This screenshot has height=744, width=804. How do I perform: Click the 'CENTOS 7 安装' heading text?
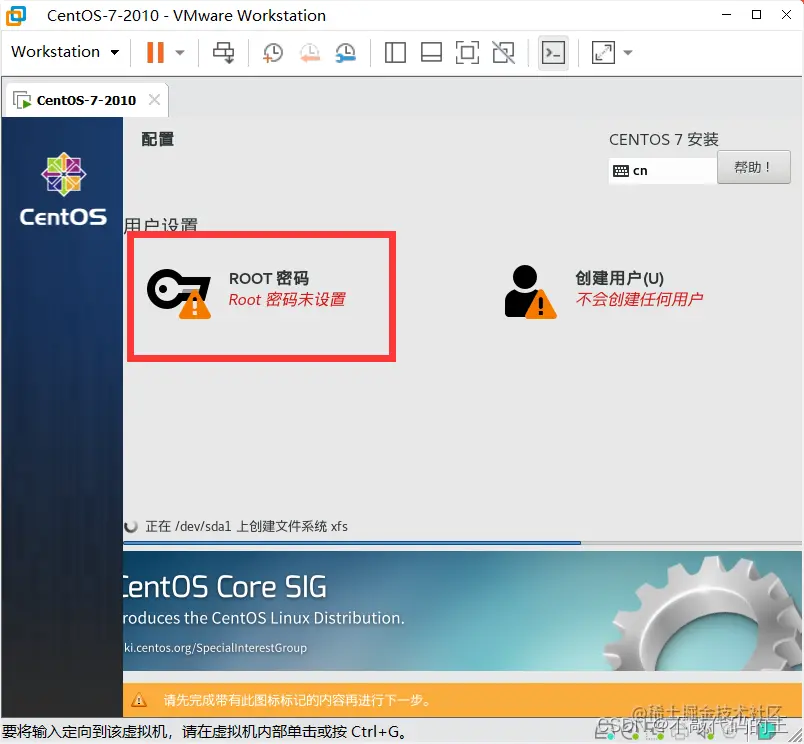click(x=664, y=139)
